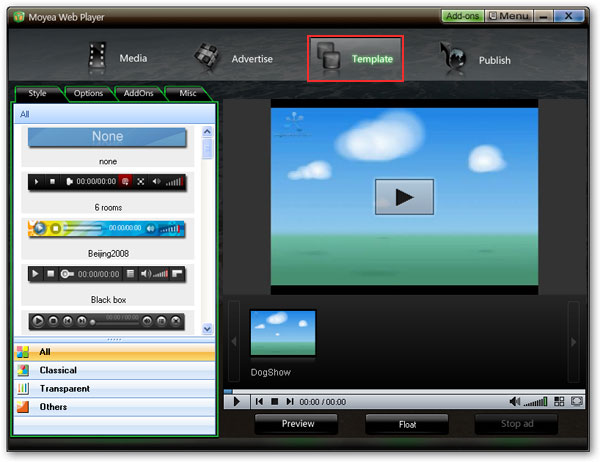The height and width of the screenshot is (462, 600).
Task: Open the Media section
Action: tap(118, 59)
